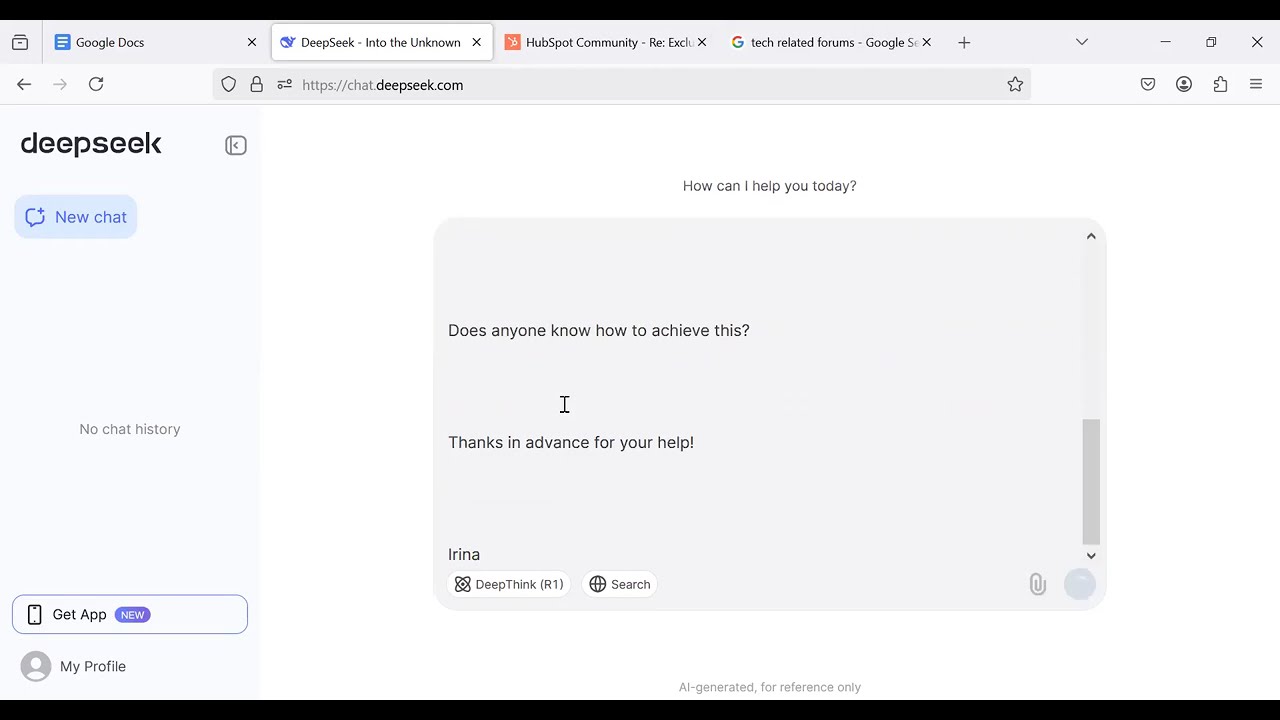The image size is (1280, 720).
Task: Close the DeepSeek tab
Action: [477, 42]
